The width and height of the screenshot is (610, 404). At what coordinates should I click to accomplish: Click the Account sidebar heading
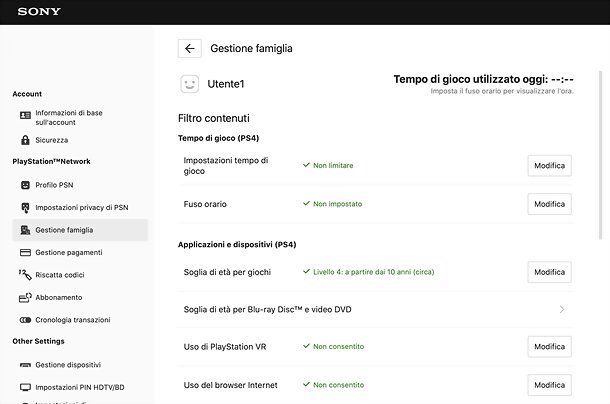pyautogui.click(x=27, y=94)
